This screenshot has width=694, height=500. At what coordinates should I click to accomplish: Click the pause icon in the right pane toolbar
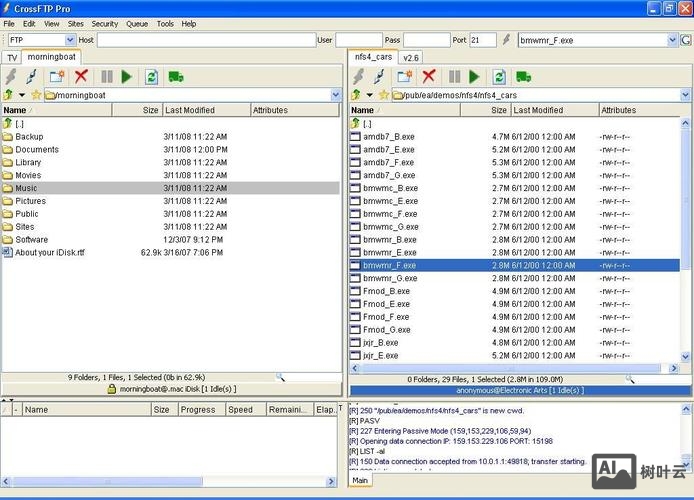454,76
